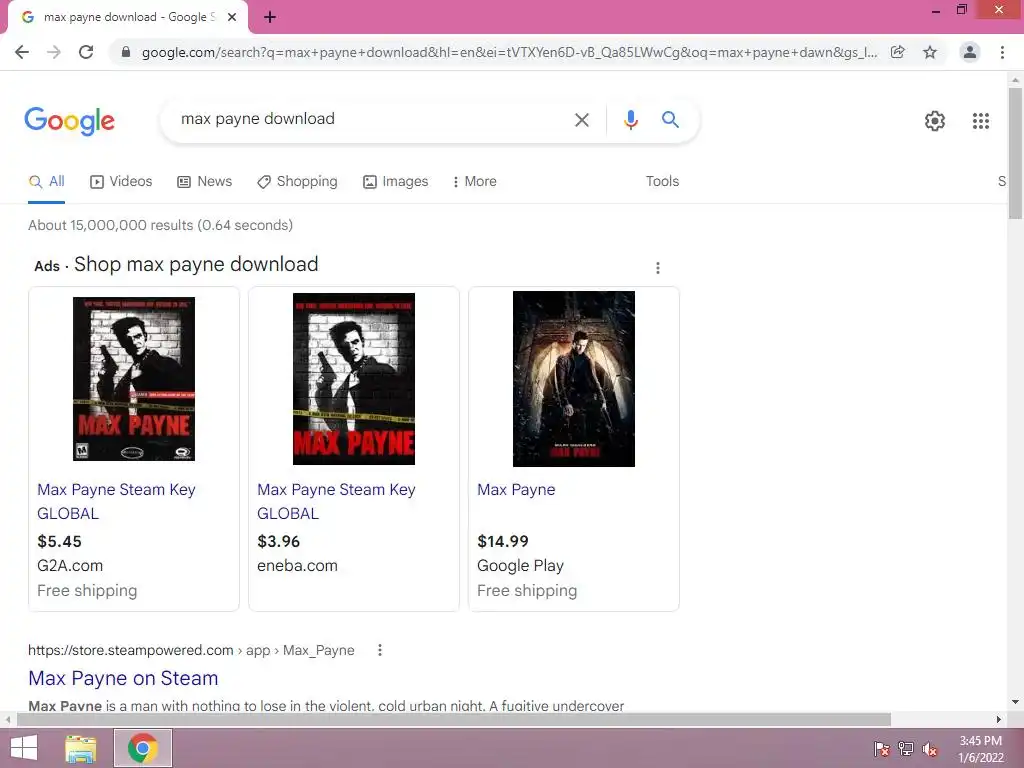Click the scroll down arrow
The image size is (1024, 768).
click(1015, 703)
